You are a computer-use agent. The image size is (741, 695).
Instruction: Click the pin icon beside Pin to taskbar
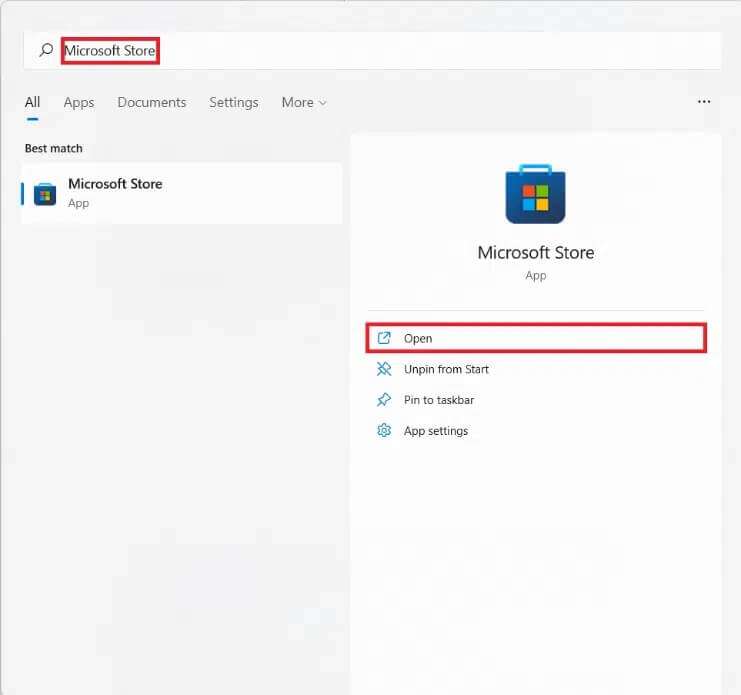(384, 400)
